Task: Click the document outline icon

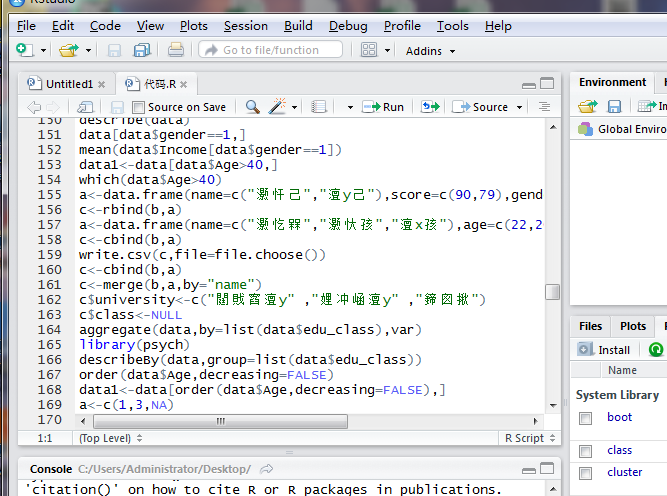Action: tap(544, 106)
